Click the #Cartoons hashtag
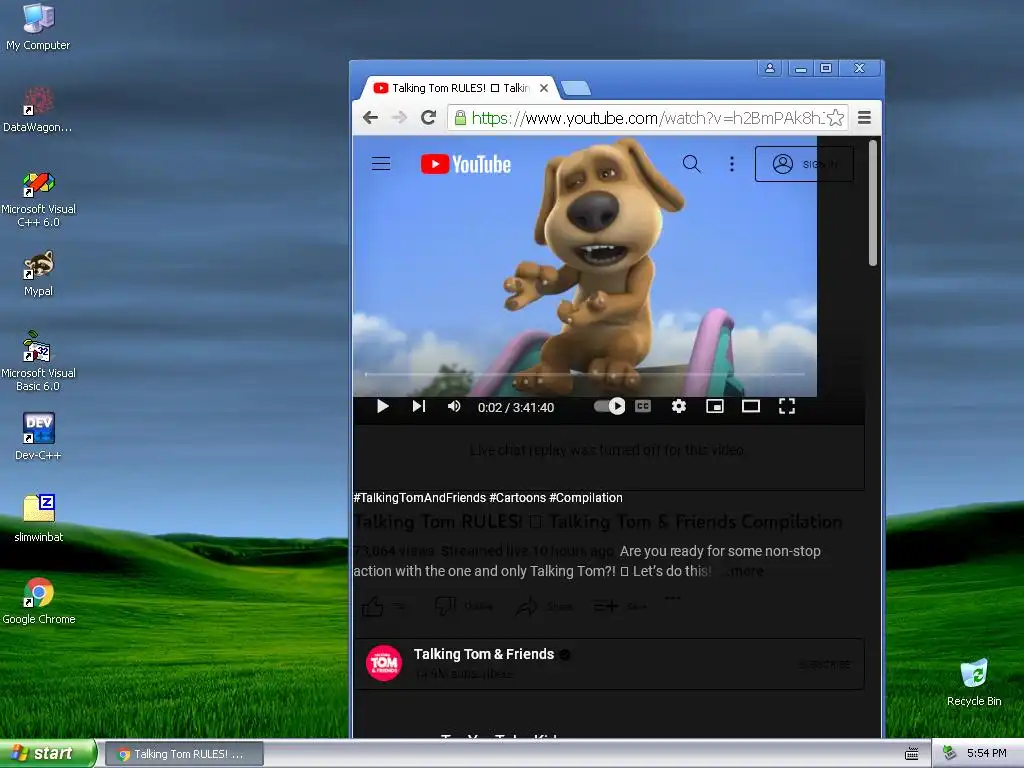Image resolution: width=1024 pixels, height=768 pixels. click(517, 498)
